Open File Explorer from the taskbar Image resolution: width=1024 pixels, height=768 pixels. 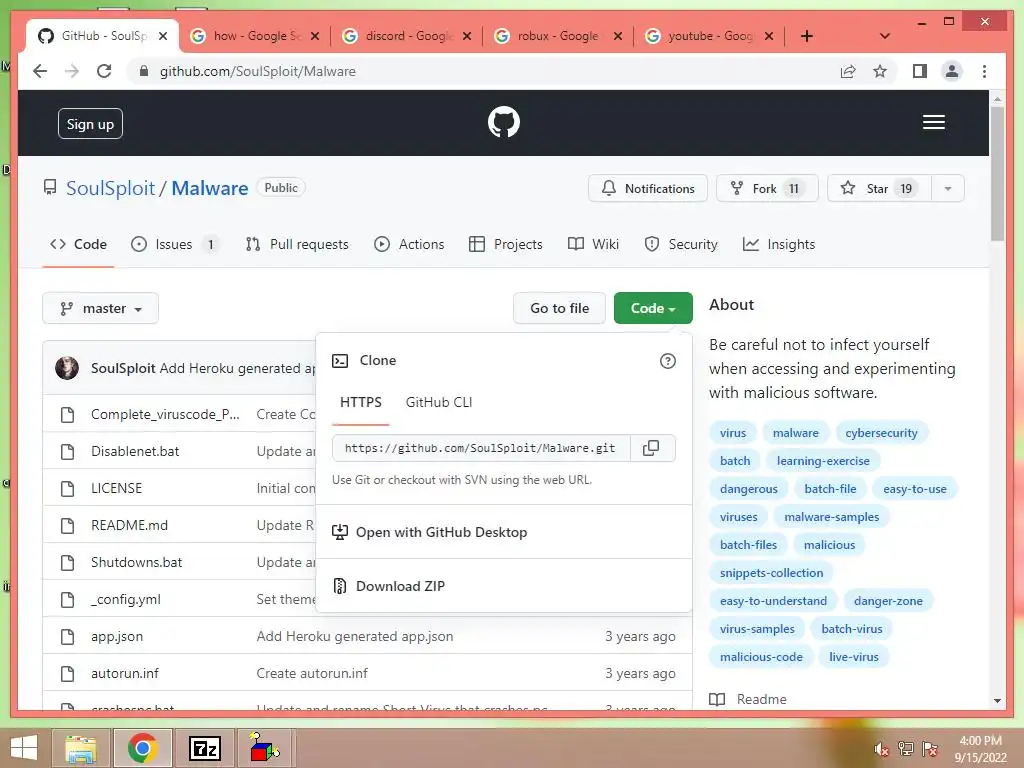81,748
